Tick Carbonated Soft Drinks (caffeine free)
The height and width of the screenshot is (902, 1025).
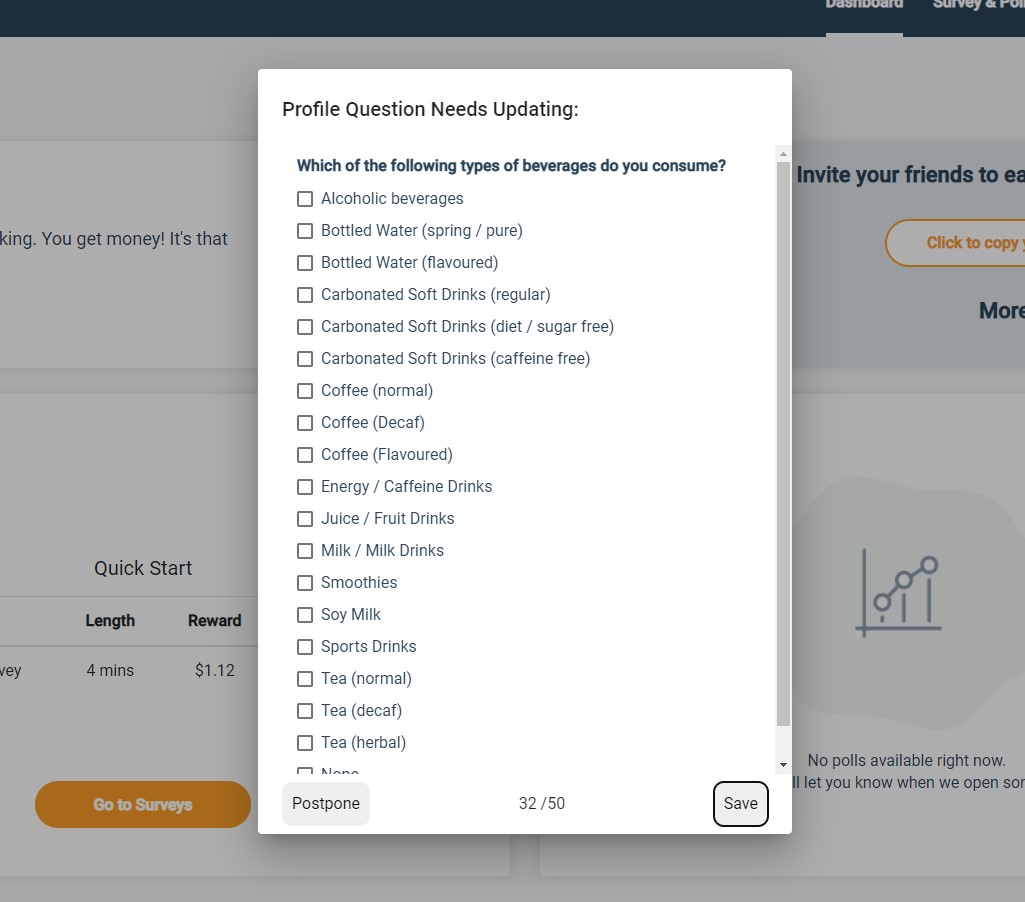point(305,359)
